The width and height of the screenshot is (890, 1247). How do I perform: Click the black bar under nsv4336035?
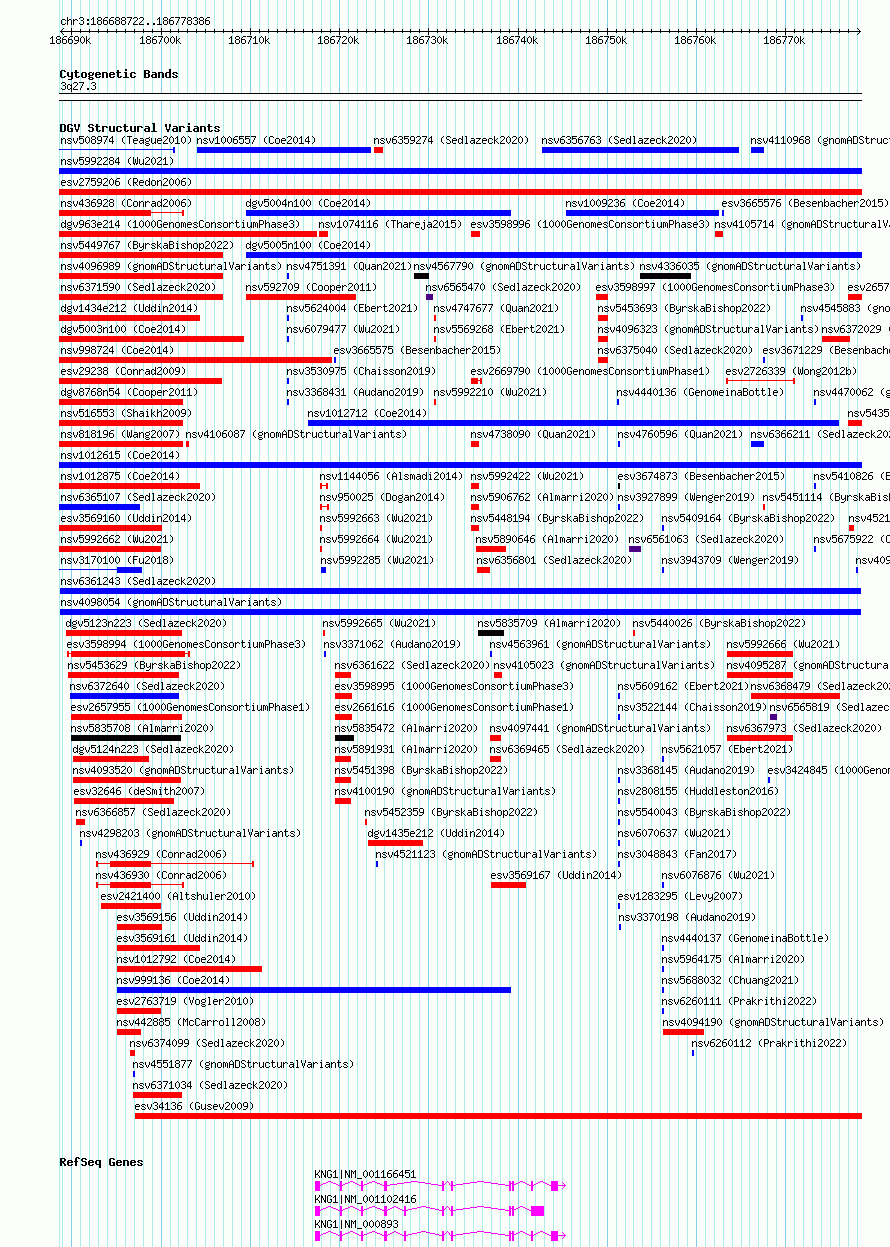point(665,276)
